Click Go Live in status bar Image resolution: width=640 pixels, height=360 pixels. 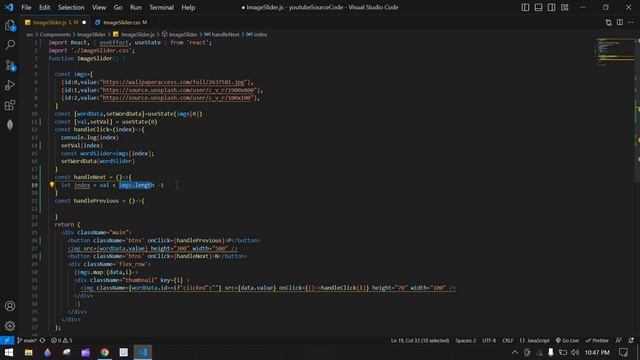point(567,340)
